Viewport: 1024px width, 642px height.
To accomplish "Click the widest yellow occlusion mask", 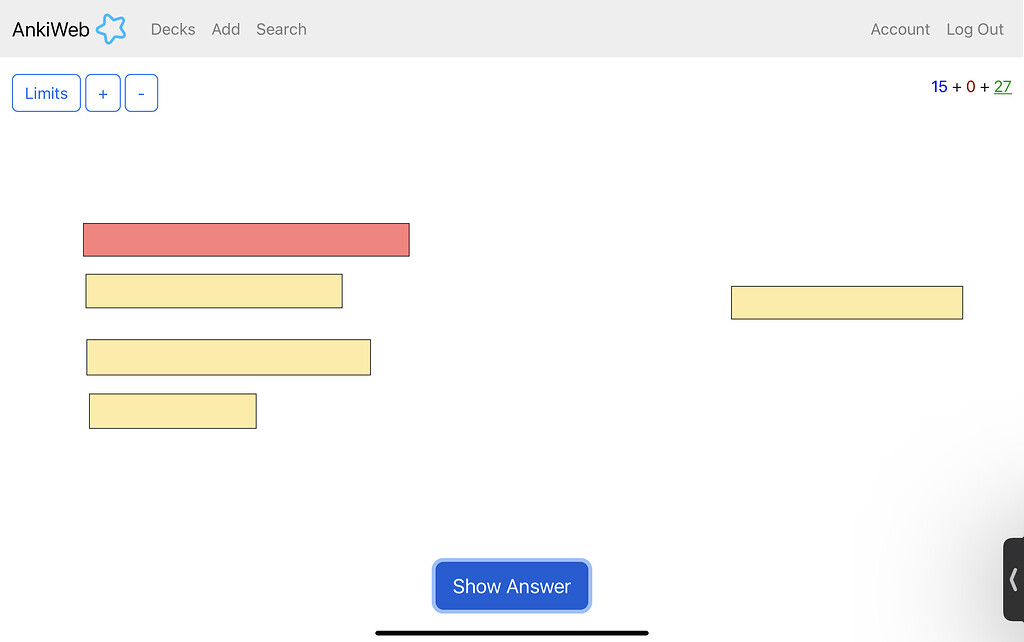I will 228,357.
